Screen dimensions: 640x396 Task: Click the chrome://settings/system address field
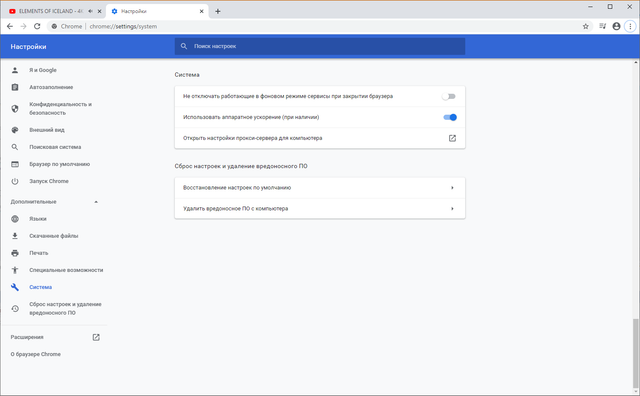123,26
